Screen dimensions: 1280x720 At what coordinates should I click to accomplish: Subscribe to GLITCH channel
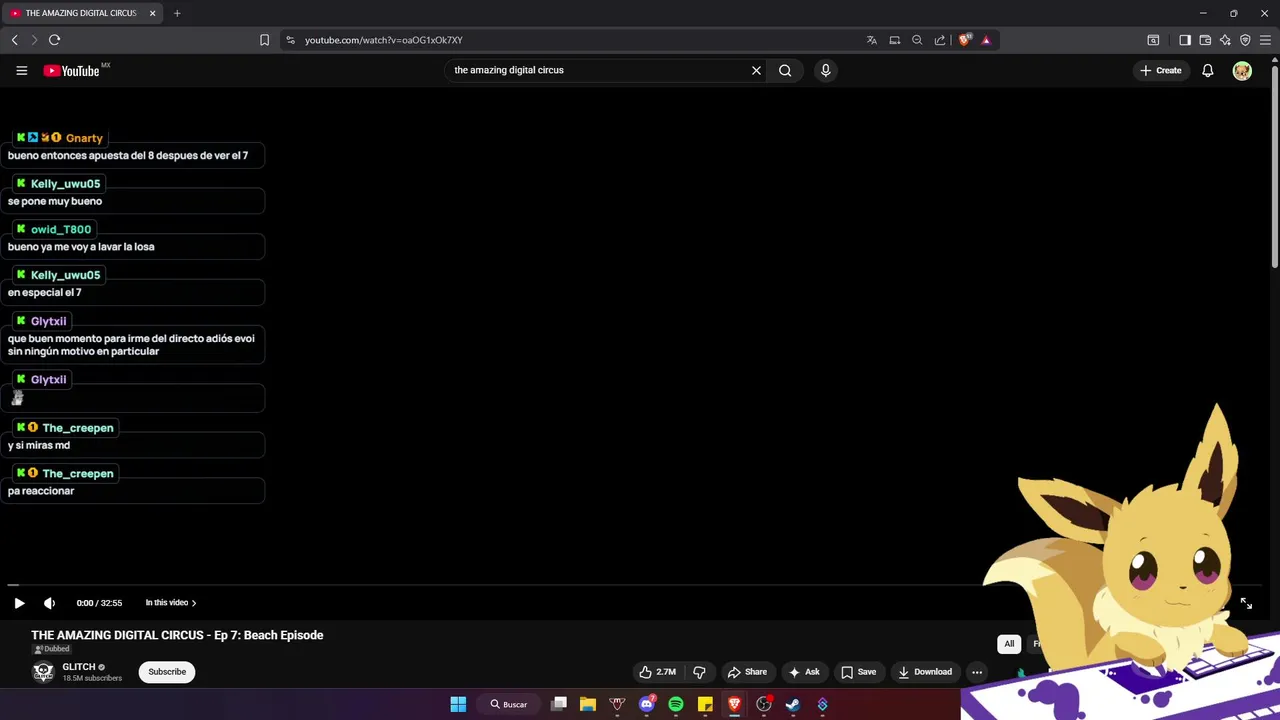point(167,672)
